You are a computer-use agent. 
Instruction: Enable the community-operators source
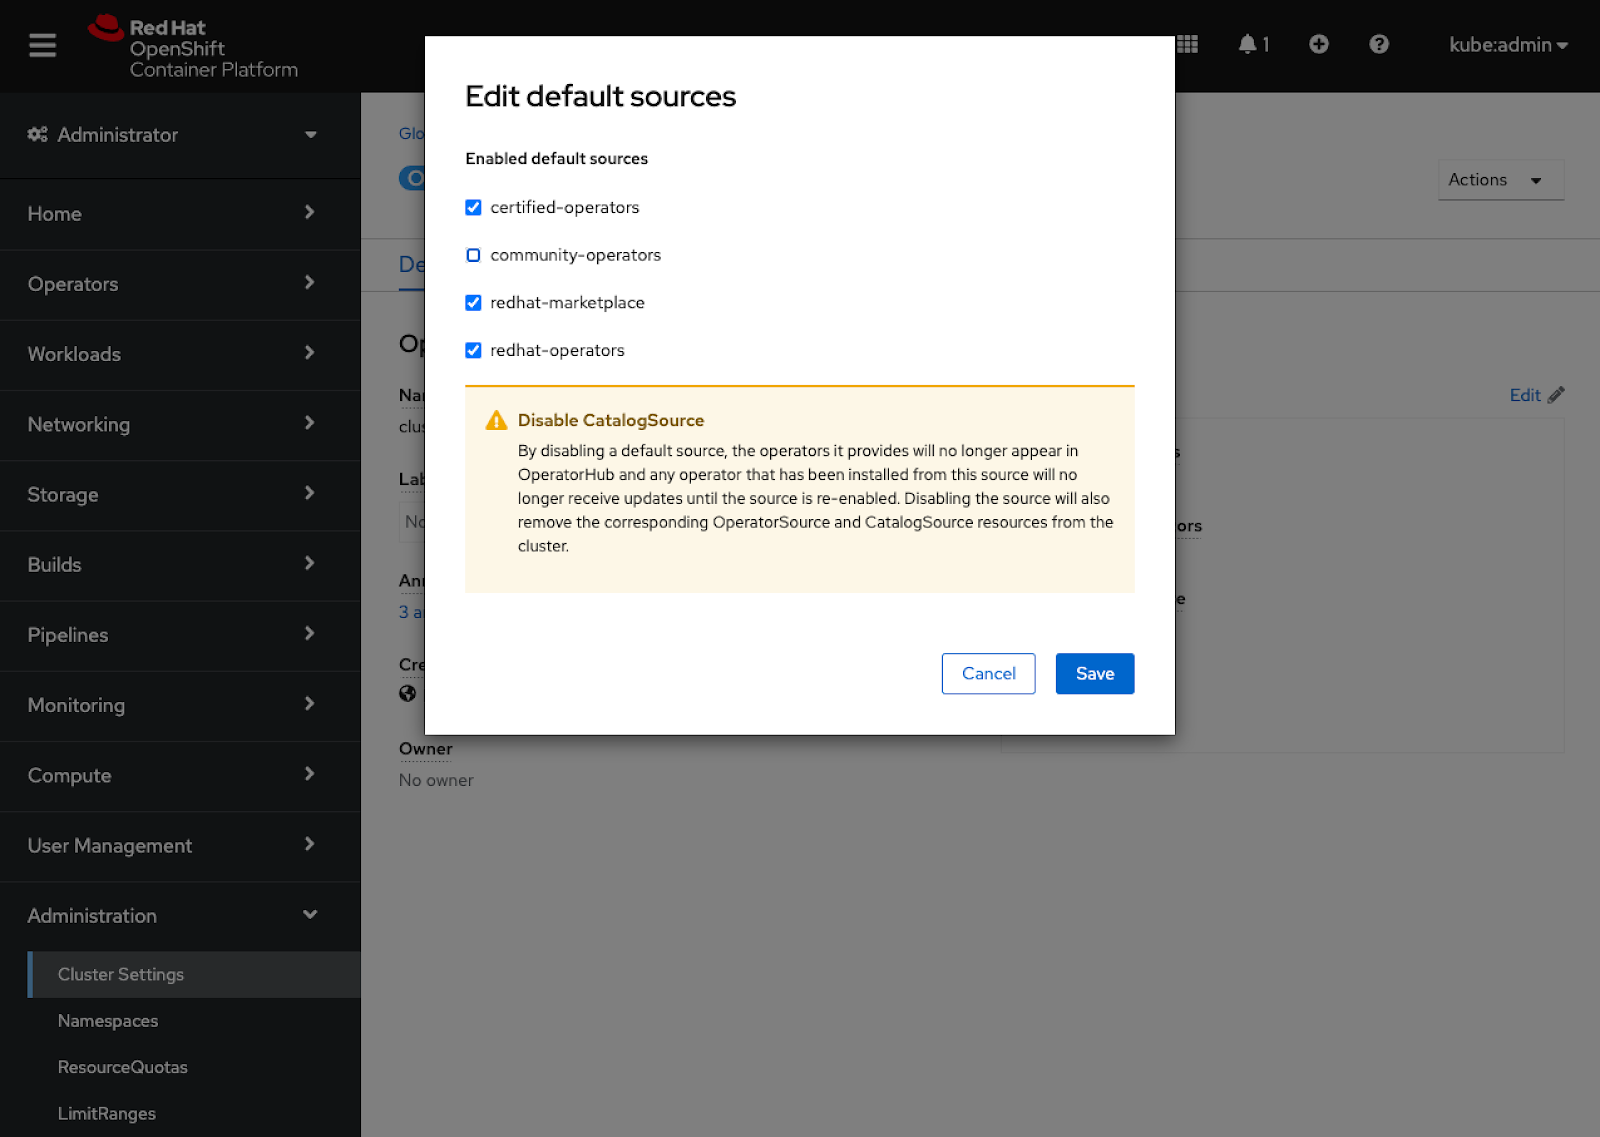pyautogui.click(x=472, y=255)
